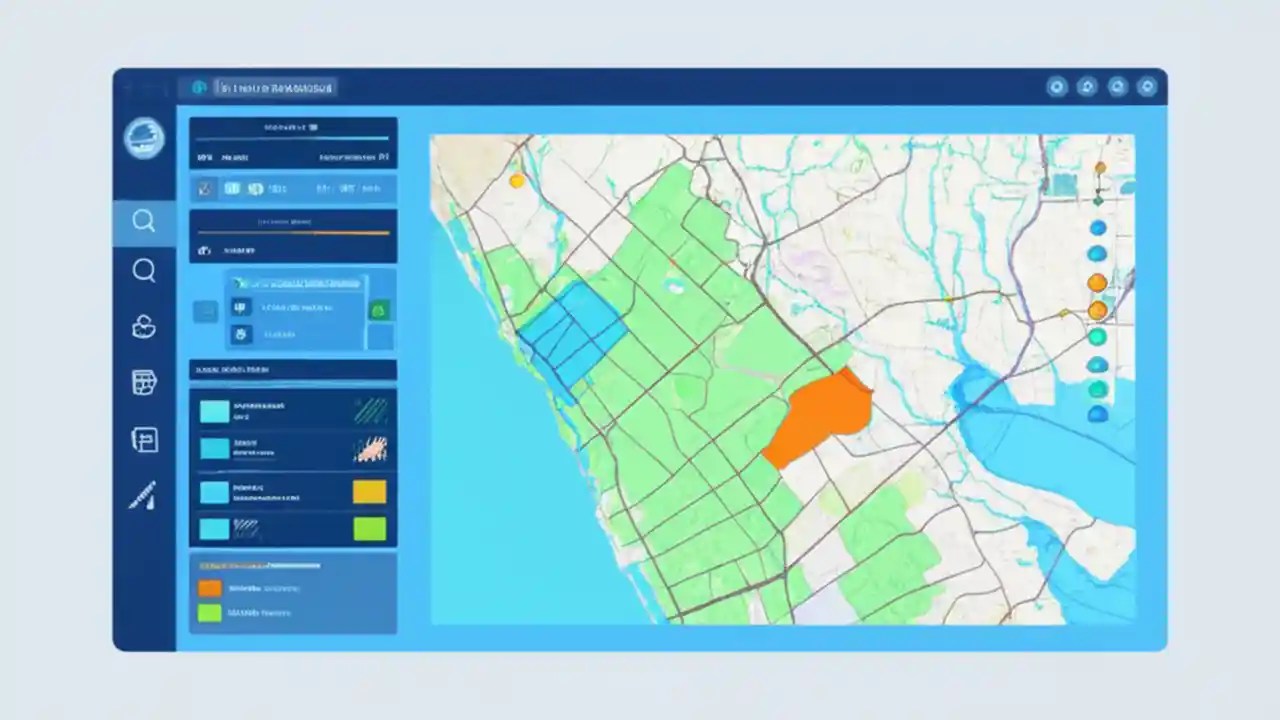Screen dimensions: 1280x720
Task: Expand the highlighted layer group entry
Action: [296, 283]
